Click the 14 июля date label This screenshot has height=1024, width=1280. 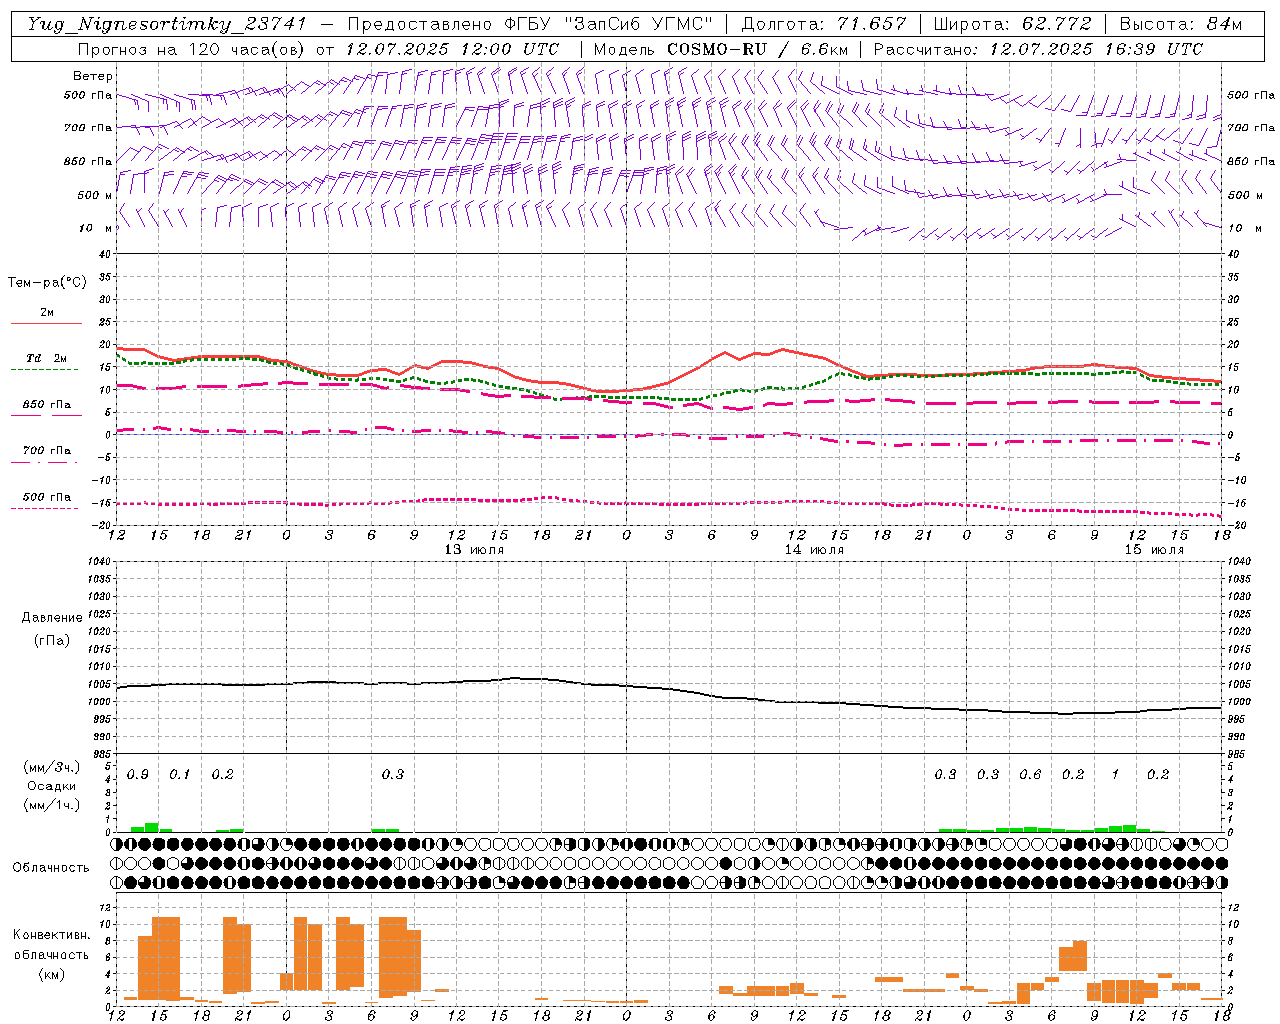click(x=814, y=550)
